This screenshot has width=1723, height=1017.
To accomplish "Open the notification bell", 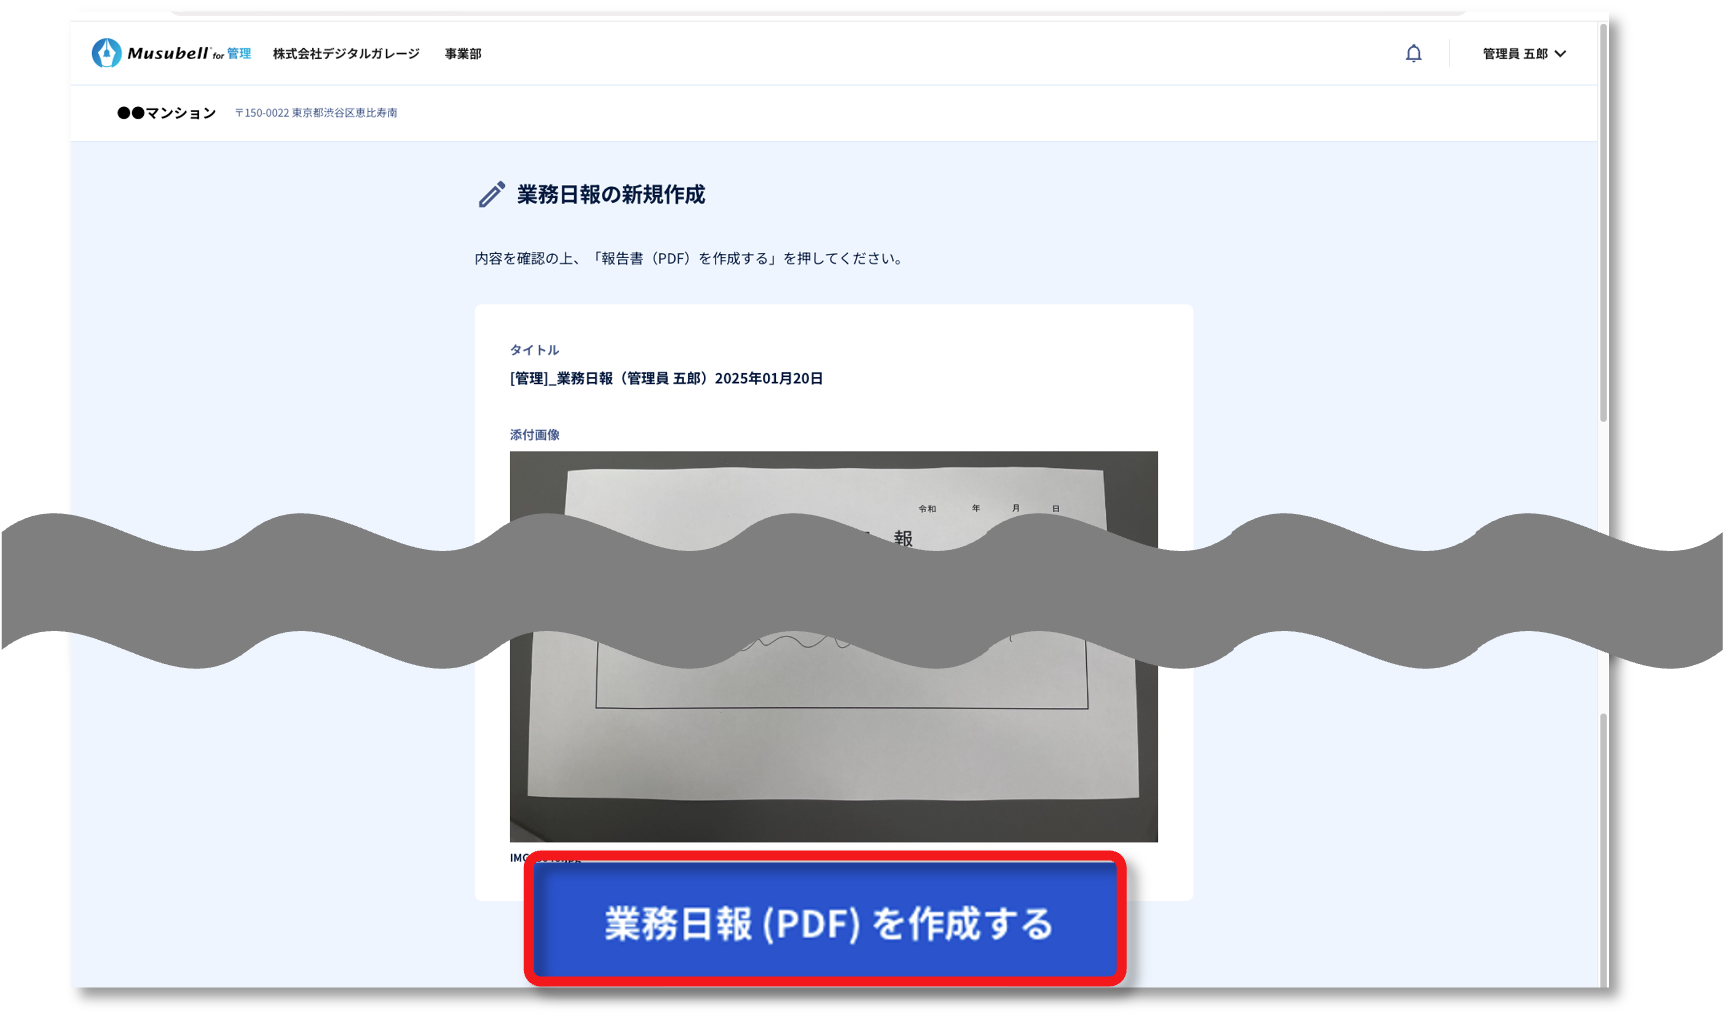I will click(x=1413, y=54).
